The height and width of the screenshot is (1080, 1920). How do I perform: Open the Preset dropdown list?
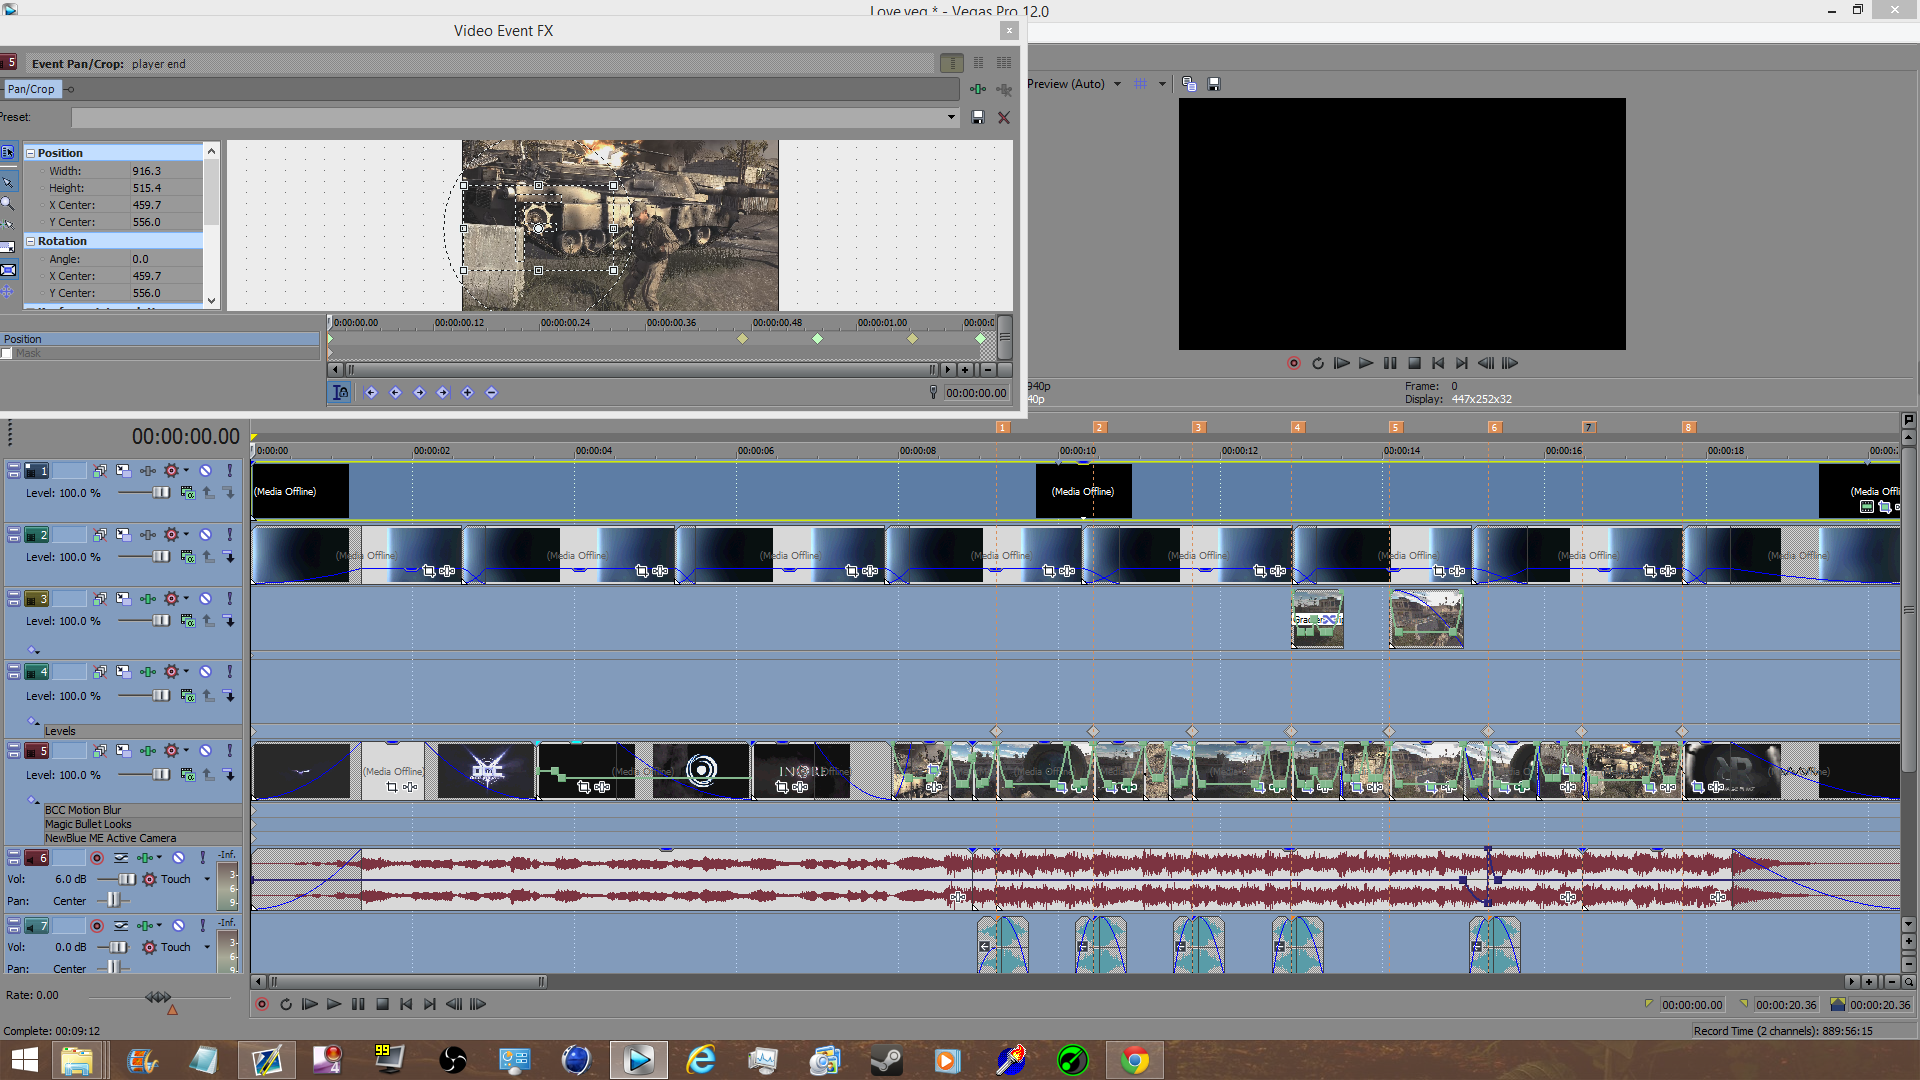(951, 118)
